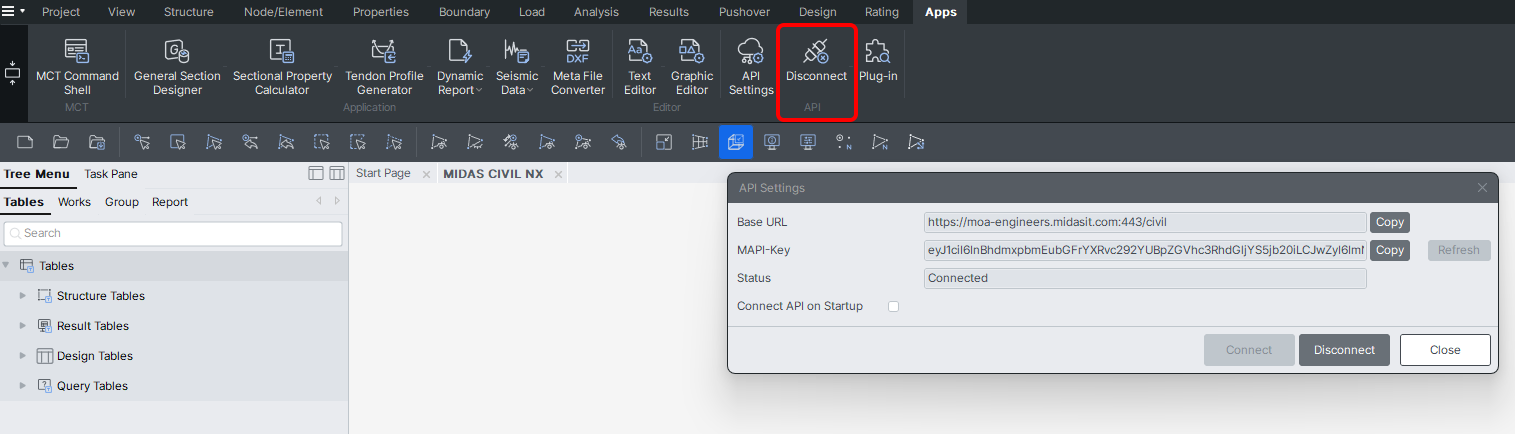Switch to the Results ribbon tab
Image resolution: width=1515 pixels, height=434 pixels.
pyautogui.click(x=669, y=12)
